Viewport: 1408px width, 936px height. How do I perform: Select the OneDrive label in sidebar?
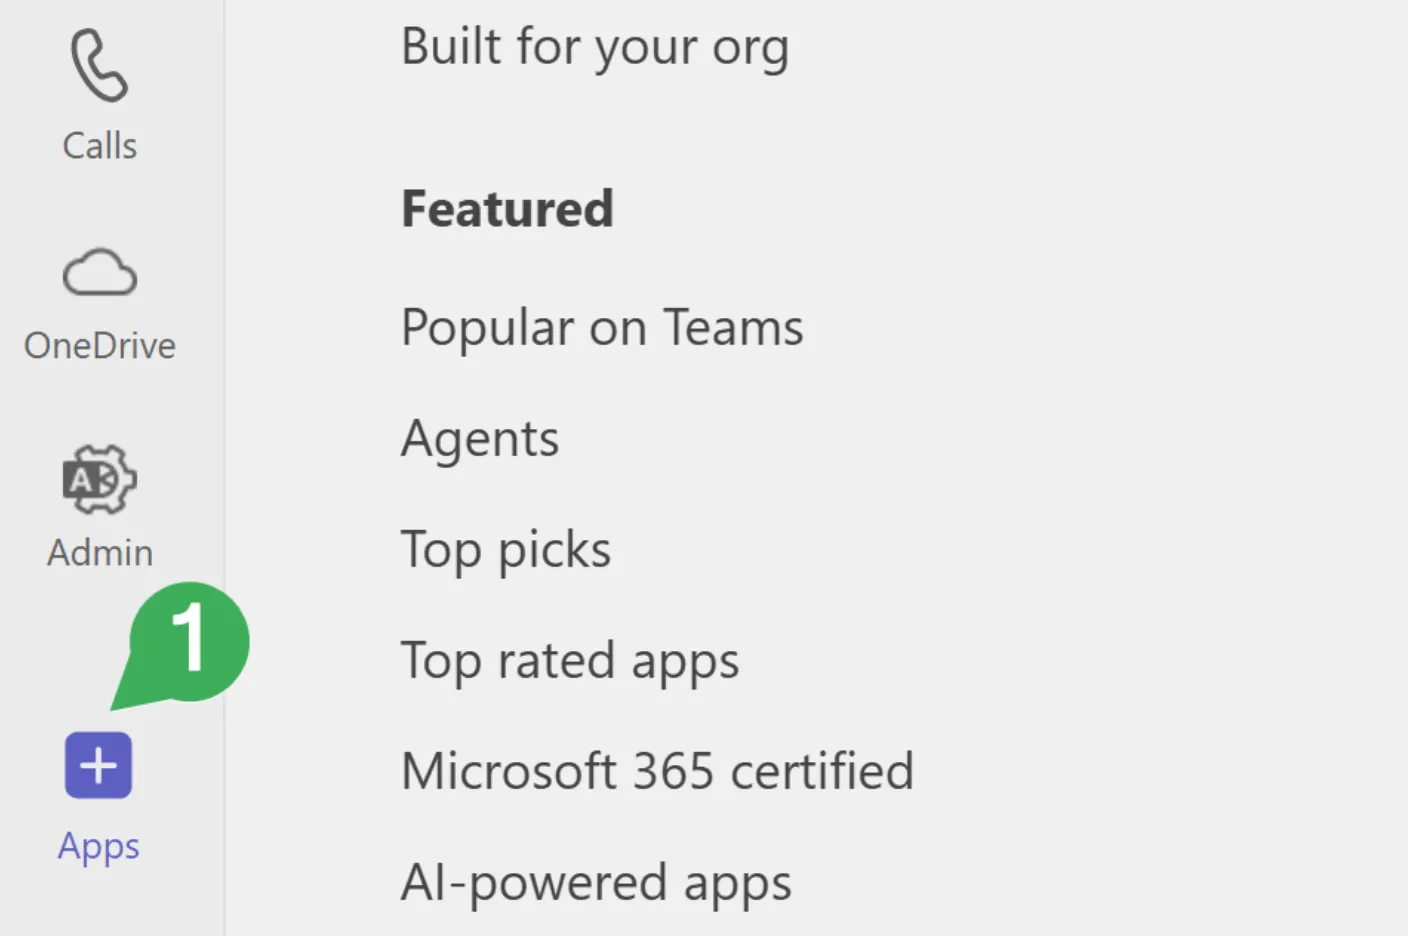99,346
